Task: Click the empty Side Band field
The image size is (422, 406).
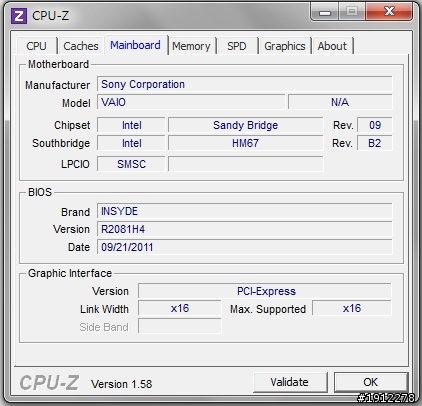Action: 180,327
